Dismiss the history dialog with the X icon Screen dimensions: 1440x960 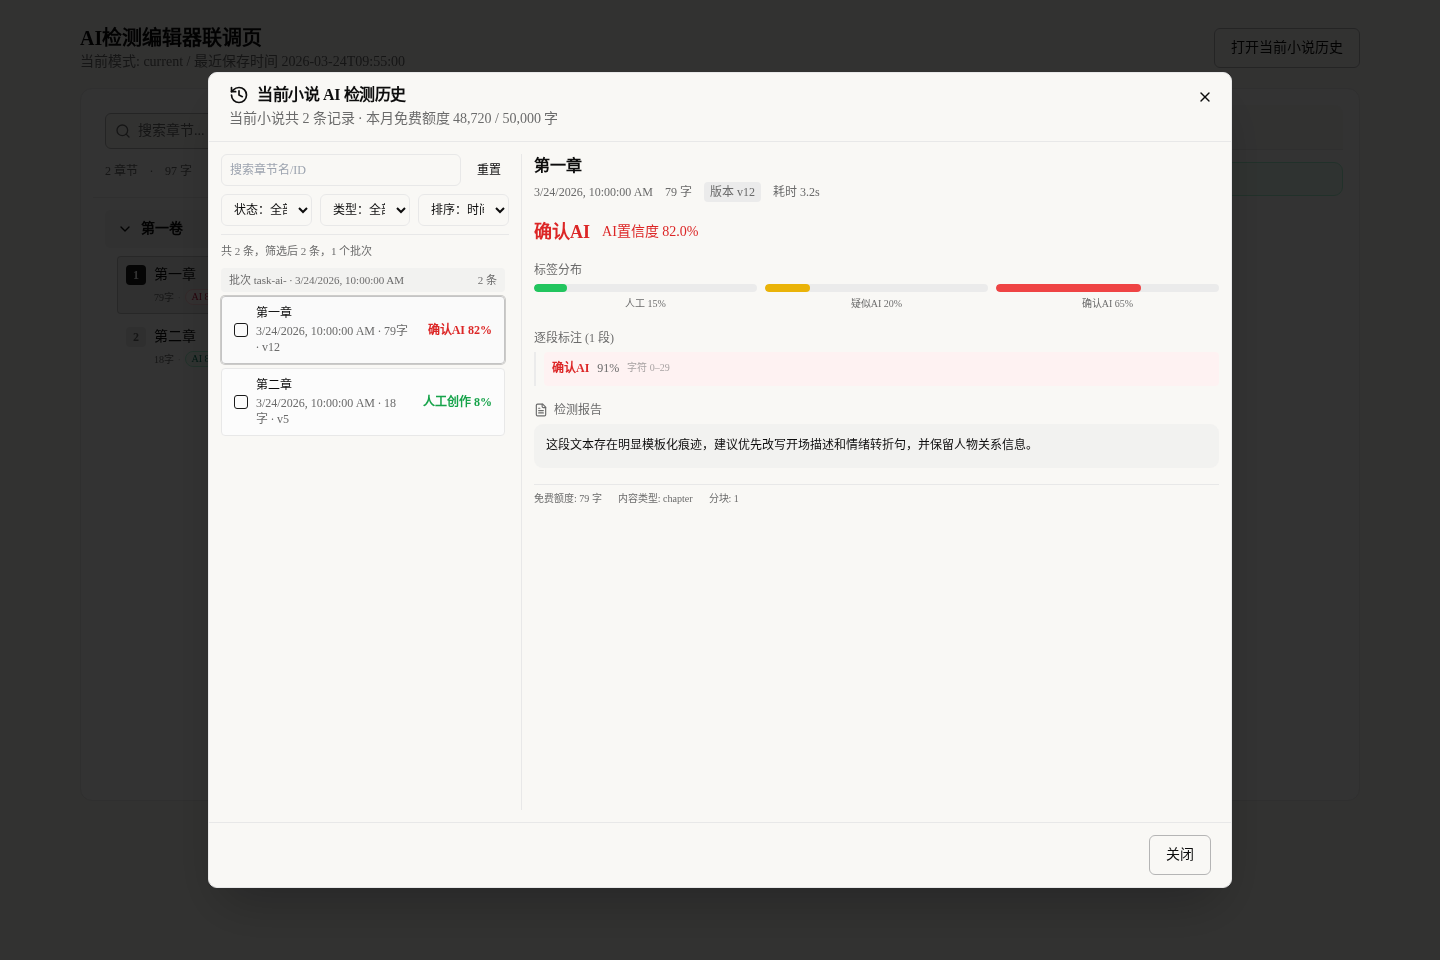pyautogui.click(x=1205, y=97)
